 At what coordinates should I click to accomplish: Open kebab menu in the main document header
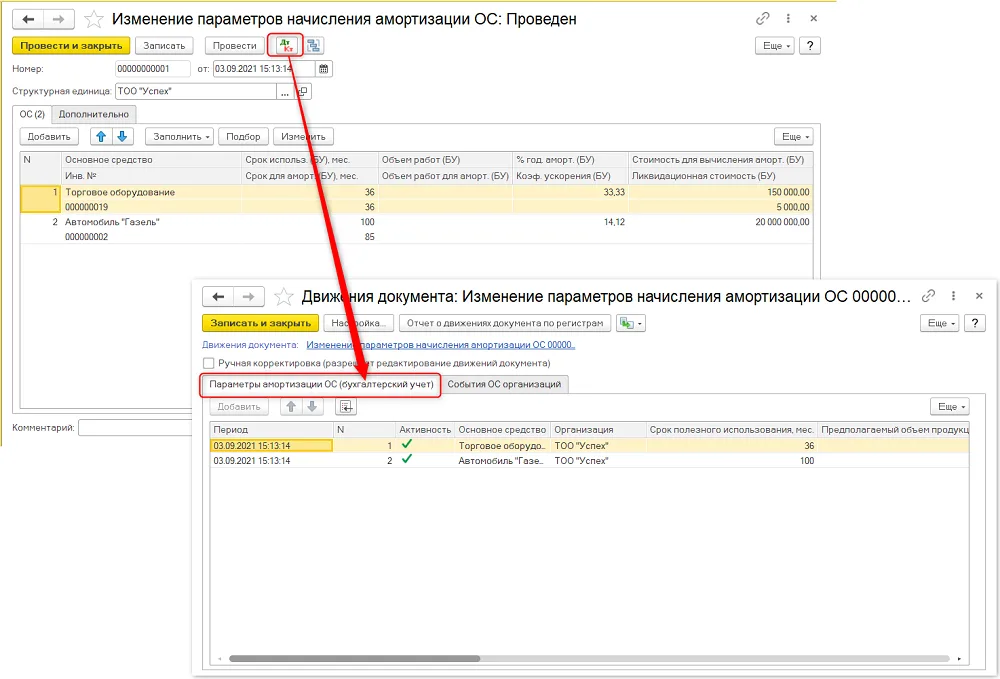click(788, 18)
